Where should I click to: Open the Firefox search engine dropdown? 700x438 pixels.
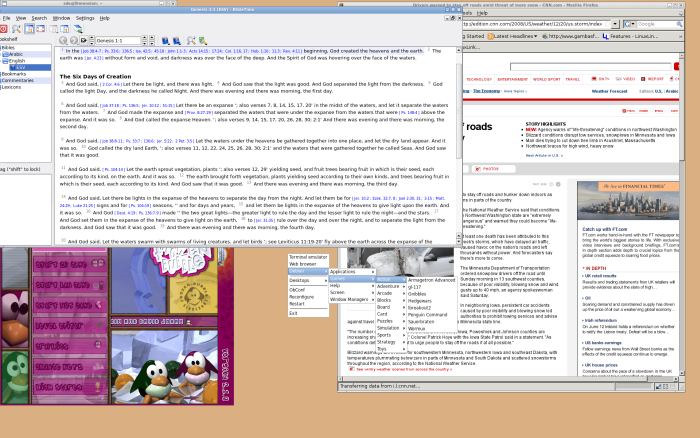pyautogui.click(x=629, y=24)
